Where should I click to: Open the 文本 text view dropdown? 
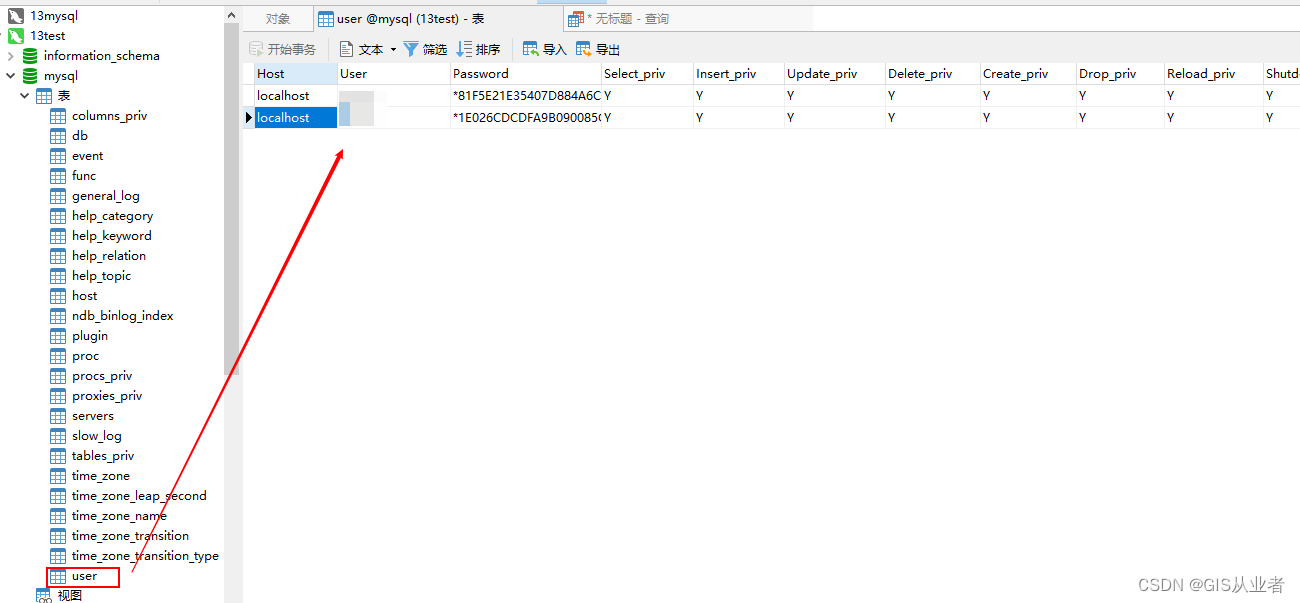pyautogui.click(x=367, y=49)
